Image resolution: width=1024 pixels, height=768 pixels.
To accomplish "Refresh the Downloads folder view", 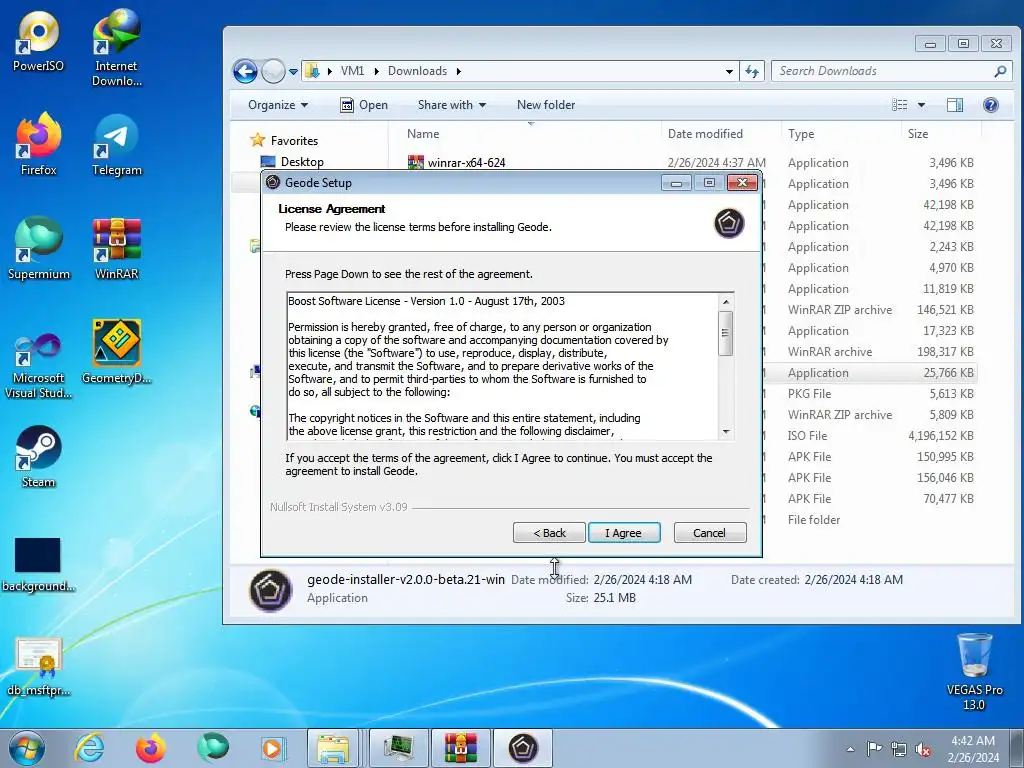I will [x=752, y=71].
